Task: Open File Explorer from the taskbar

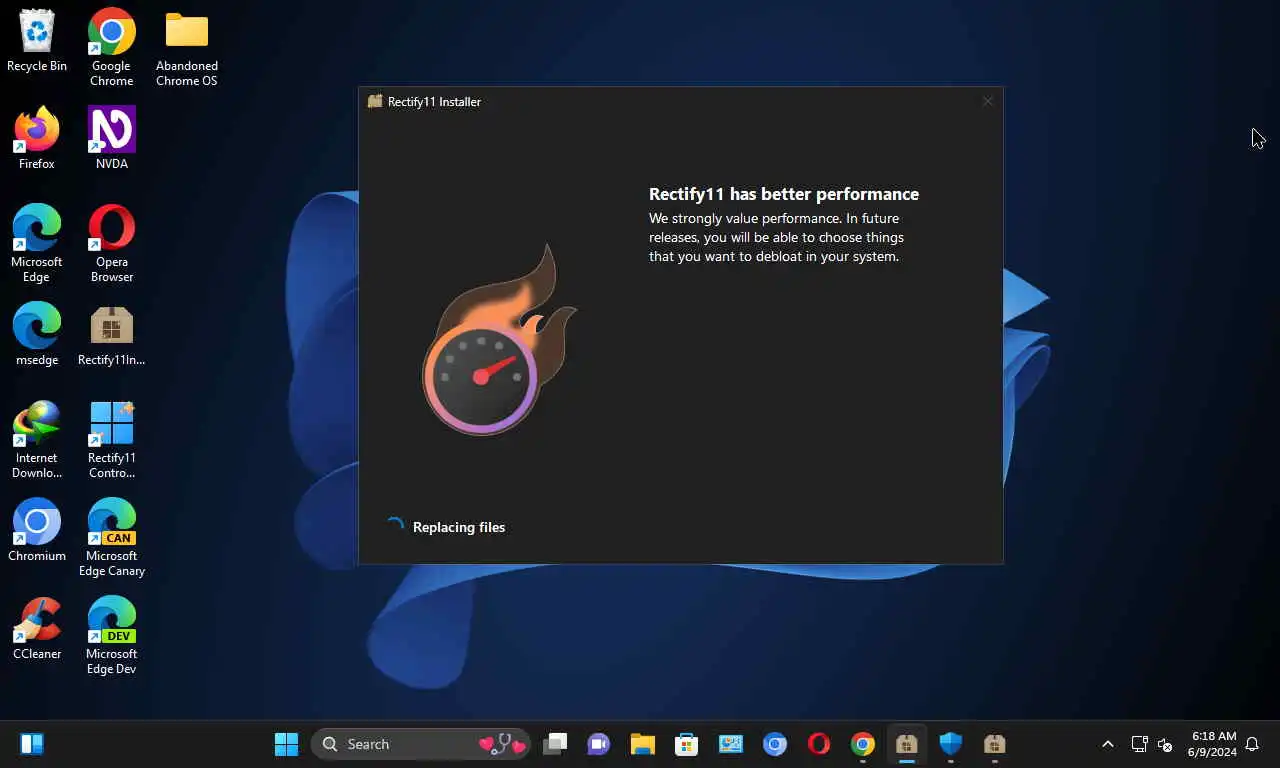Action: coord(643,744)
